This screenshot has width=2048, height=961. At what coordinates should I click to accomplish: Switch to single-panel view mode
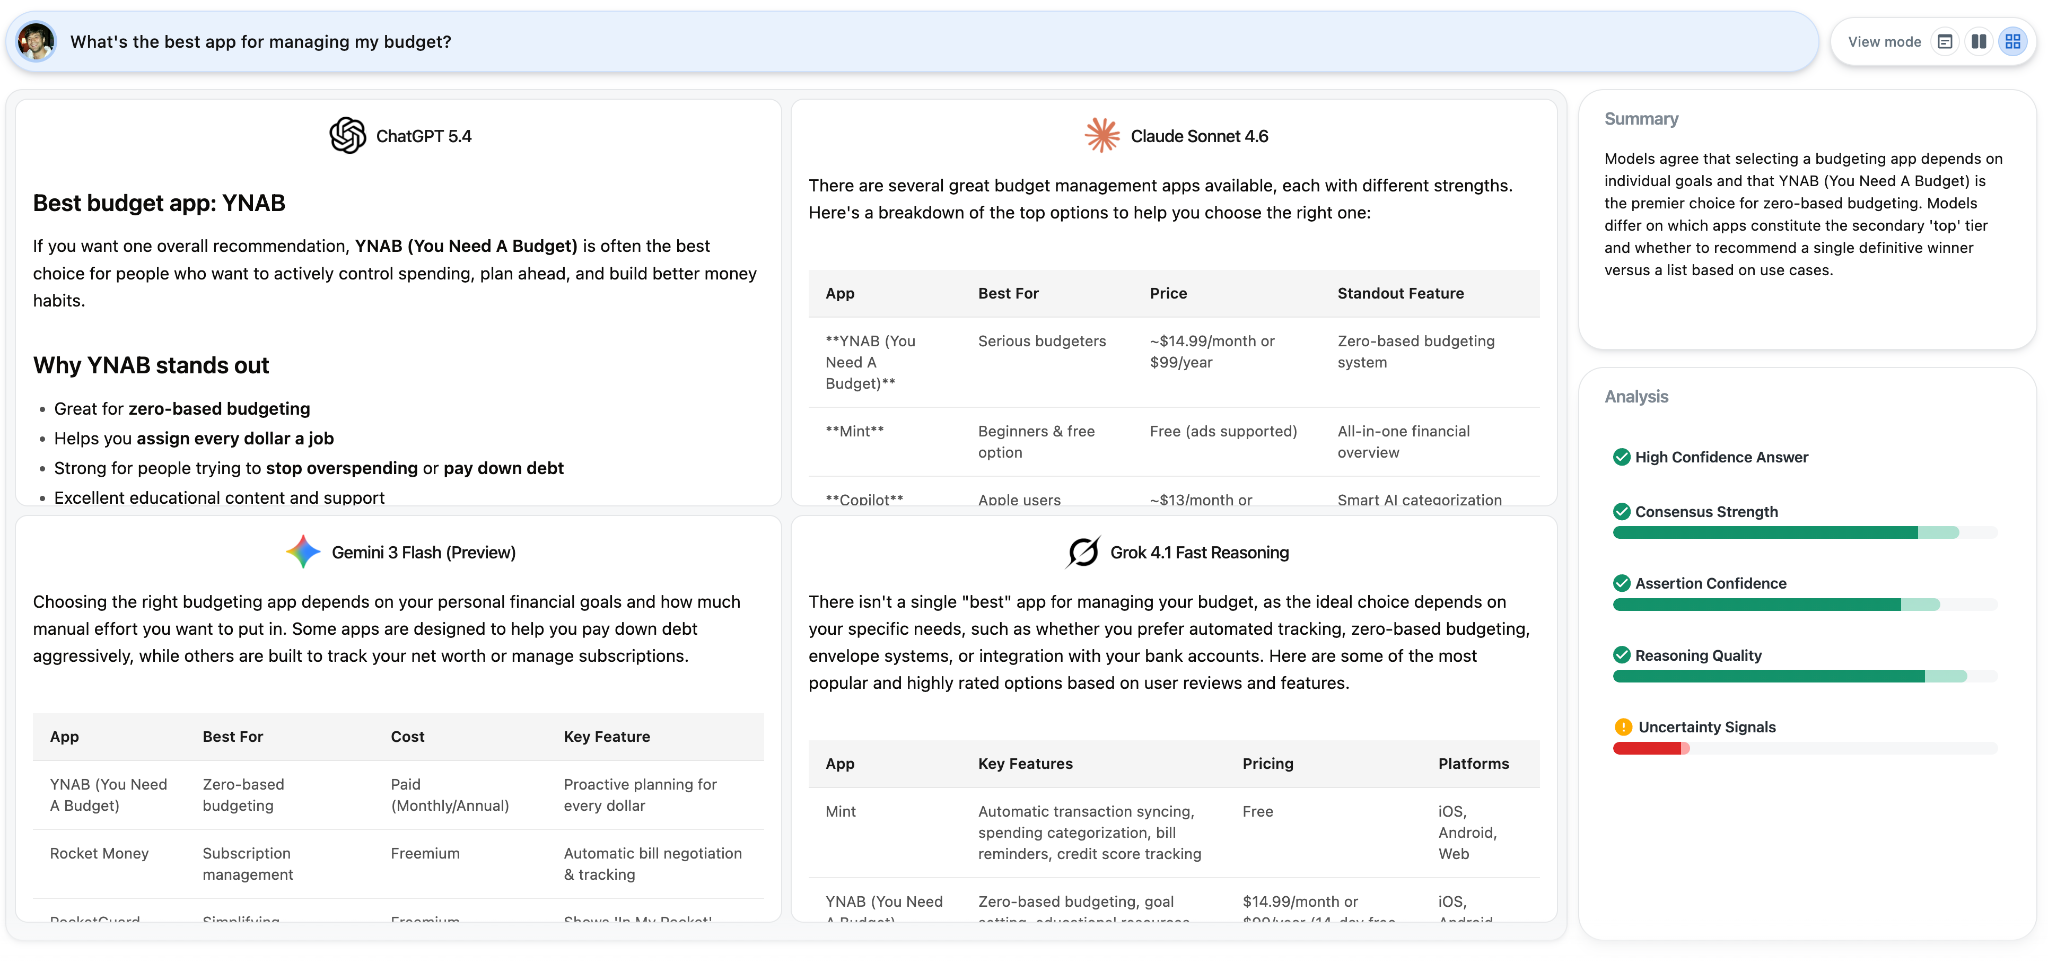[1945, 42]
